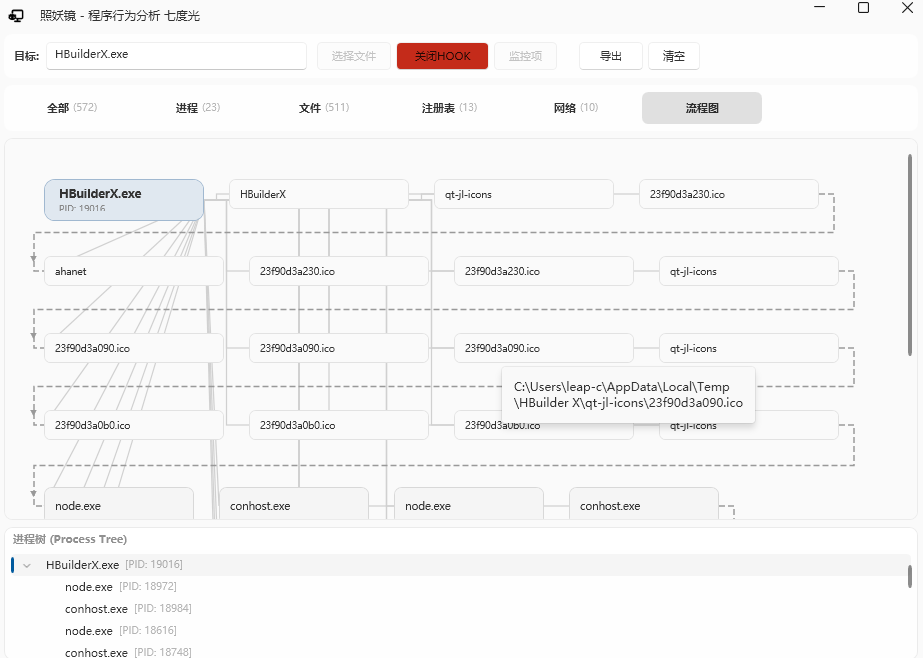The image size is (923, 658).
Task: Click the tooltip path text with 23f90d3a090.ico
Action: tap(628, 395)
